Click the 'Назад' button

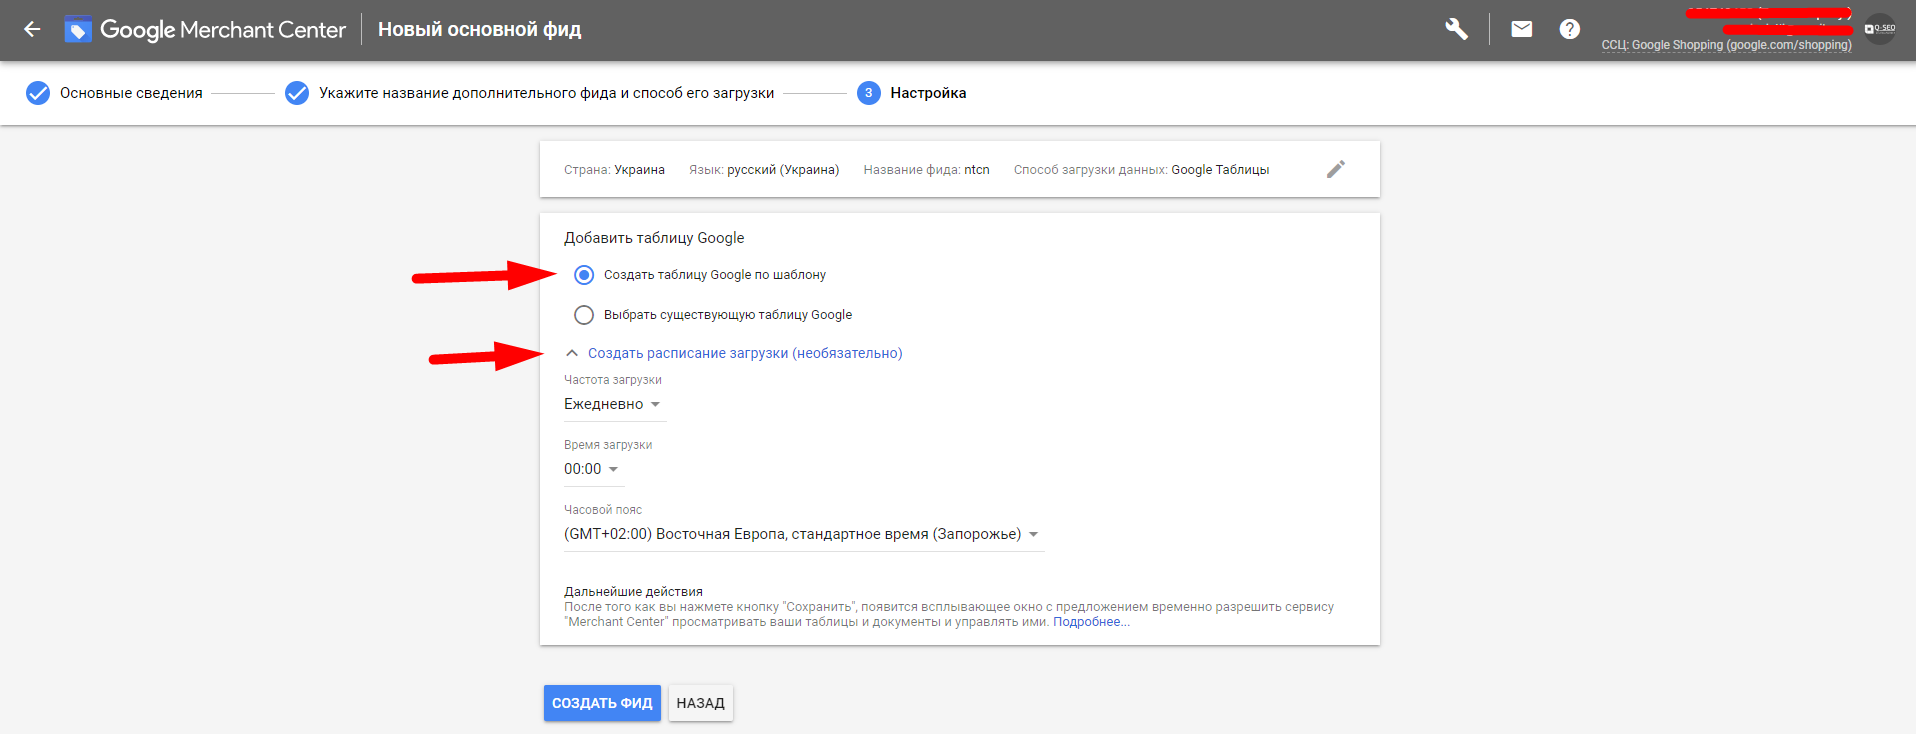click(x=700, y=703)
